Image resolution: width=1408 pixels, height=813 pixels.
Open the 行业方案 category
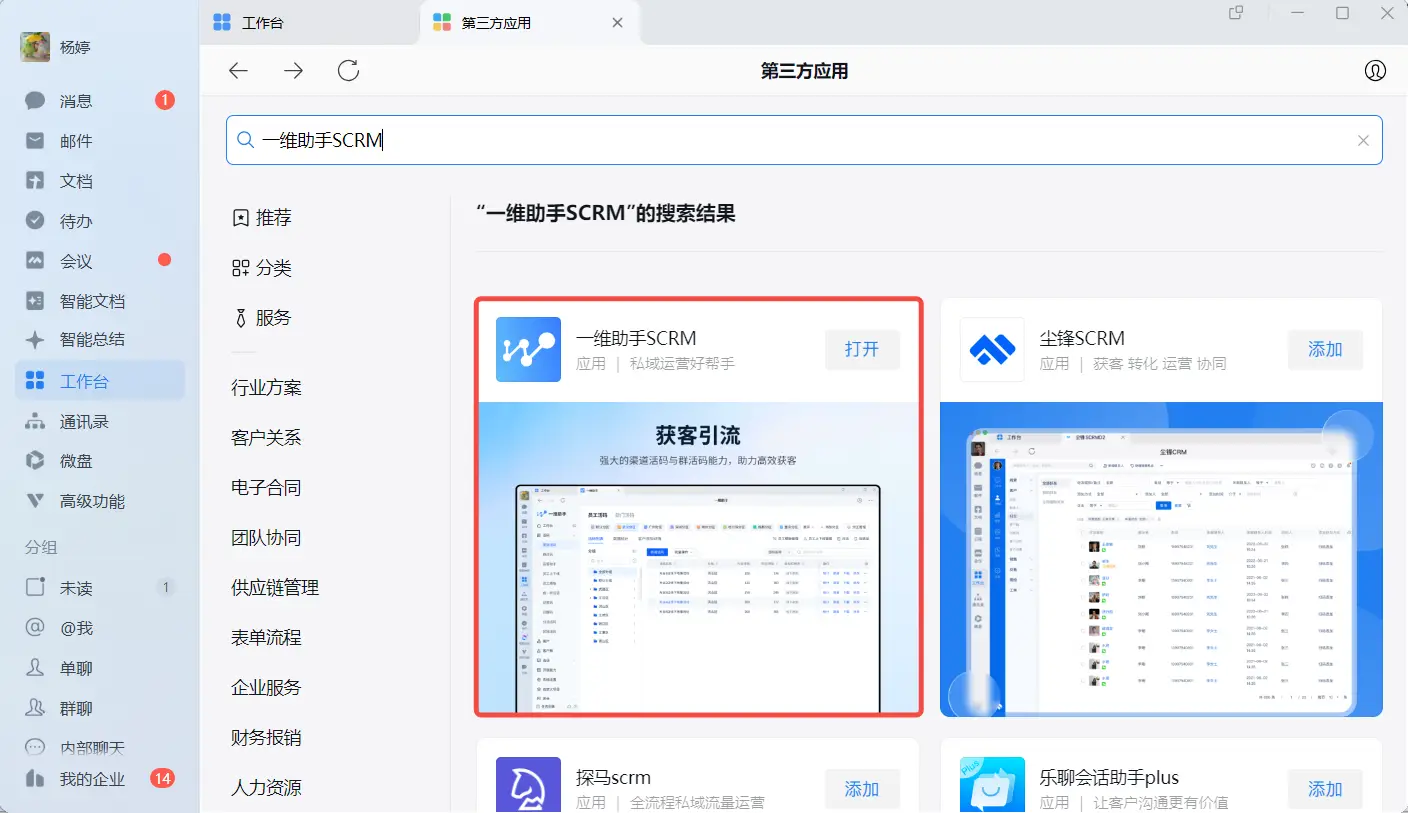pos(266,388)
